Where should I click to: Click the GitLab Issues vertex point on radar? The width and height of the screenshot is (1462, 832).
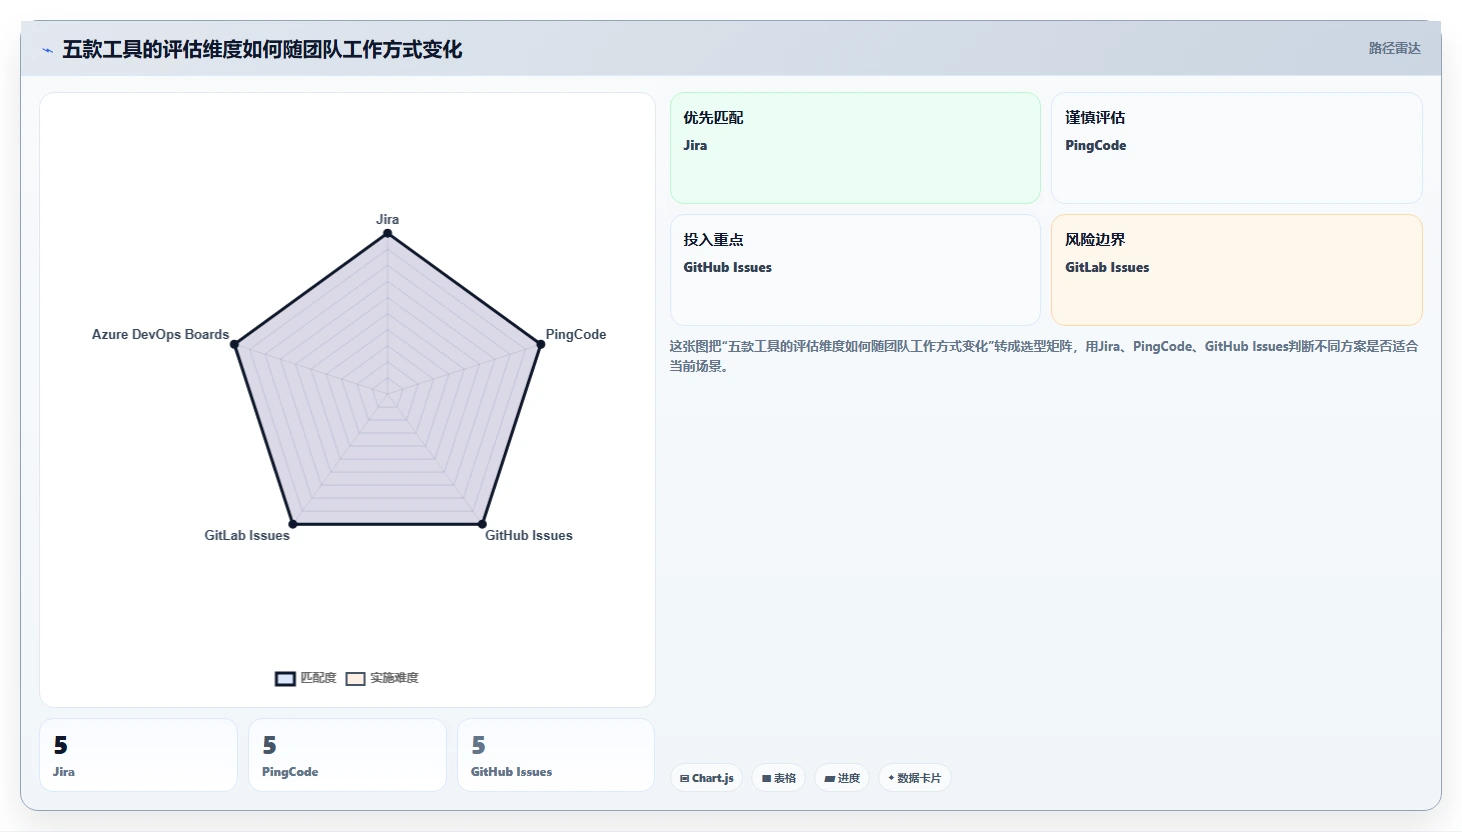[x=293, y=523]
